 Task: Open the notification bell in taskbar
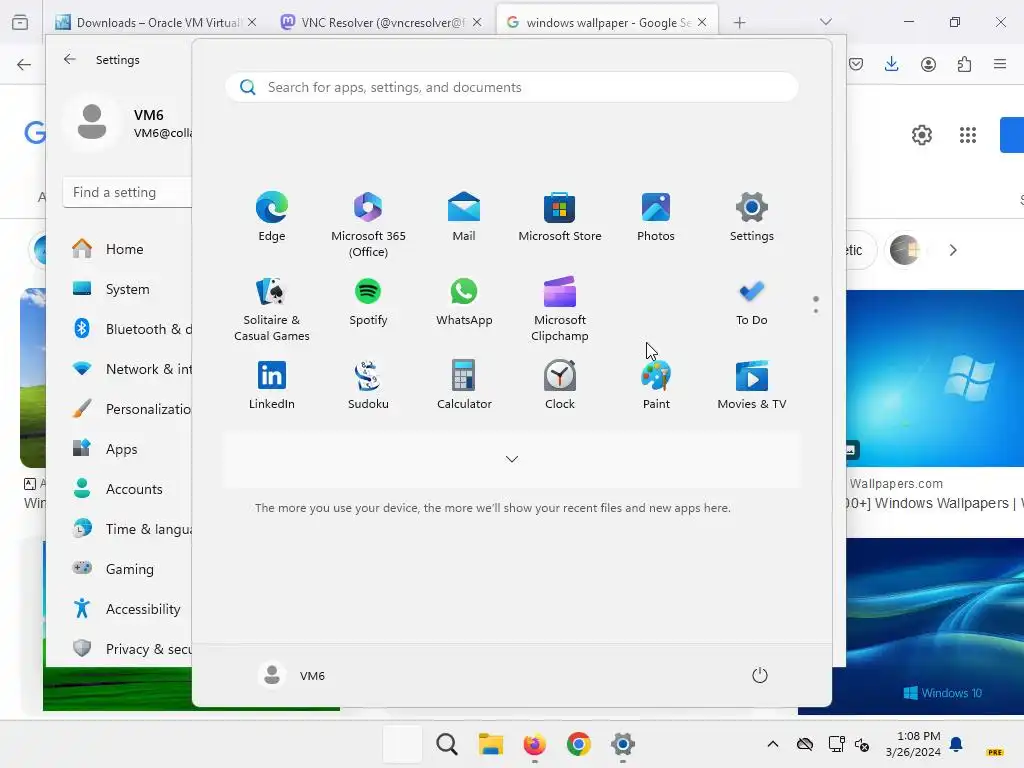[956, 744]
